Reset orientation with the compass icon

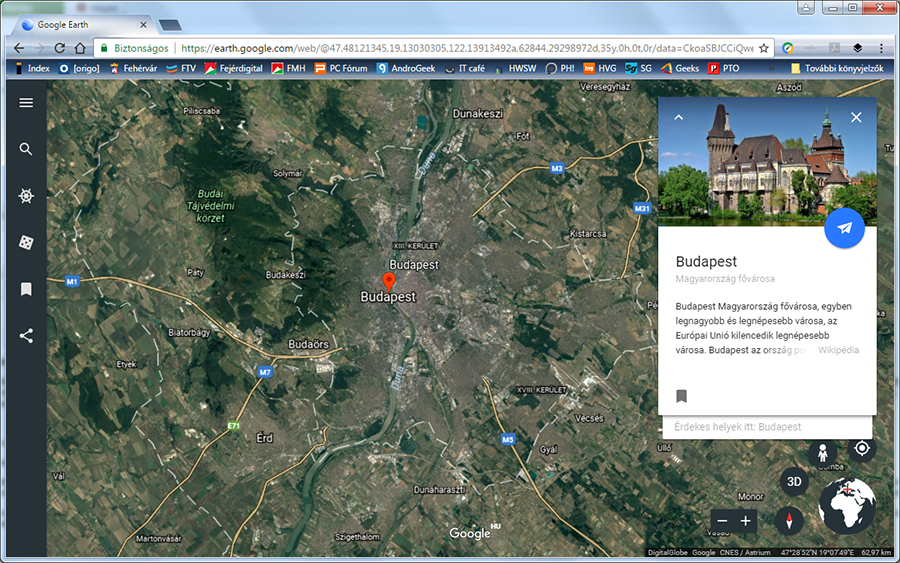(x=789, y=521)
